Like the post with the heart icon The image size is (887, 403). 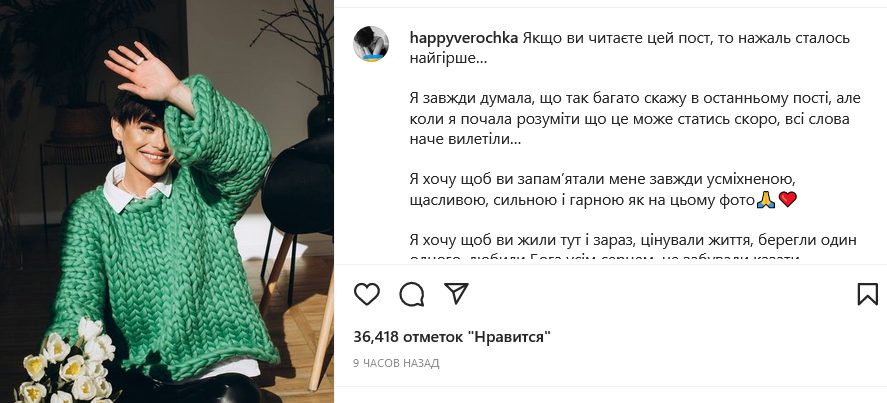click(x=367, y=294)
